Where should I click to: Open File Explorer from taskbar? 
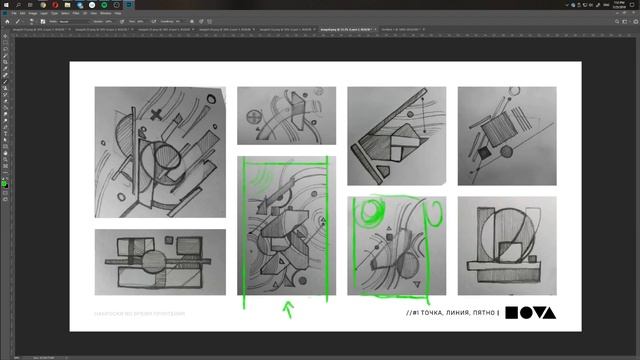tap(67, 5)
